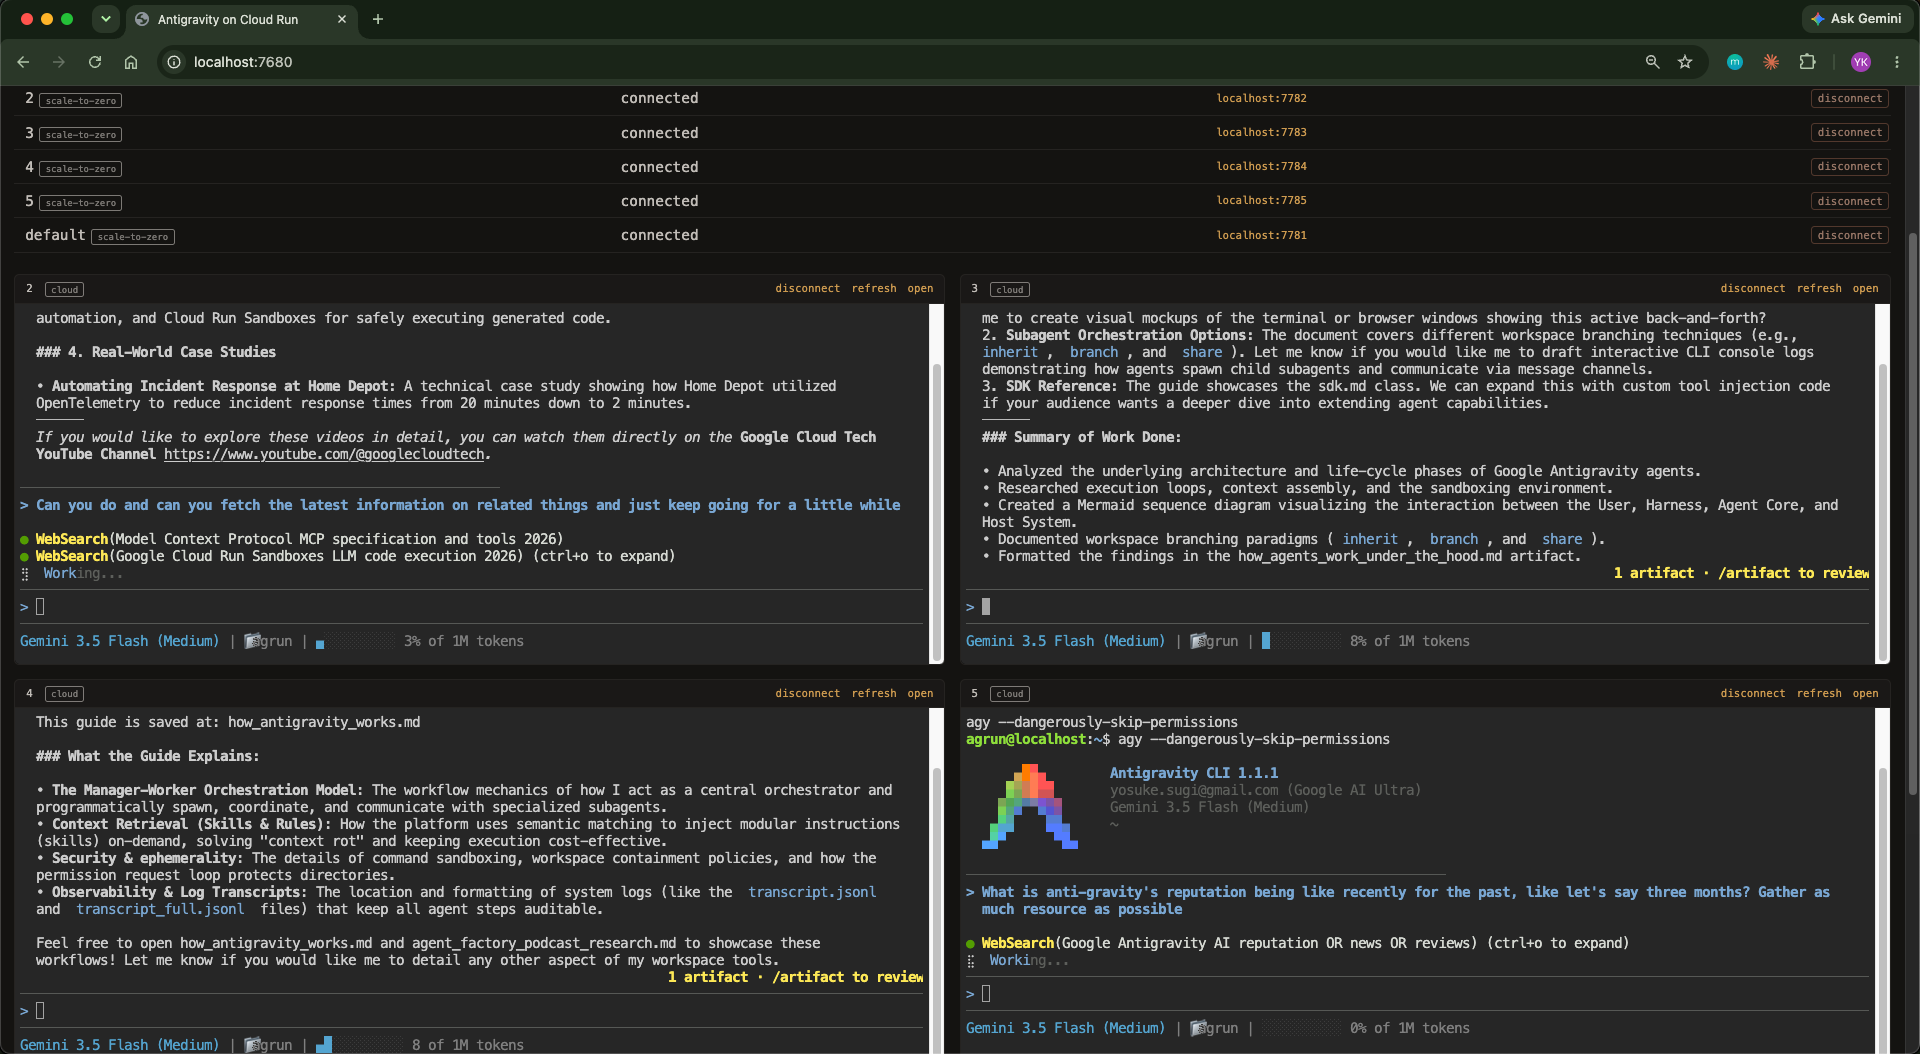Disconnect the default session
This screenshot has height=1054, width=1920.
[1849, 235]
